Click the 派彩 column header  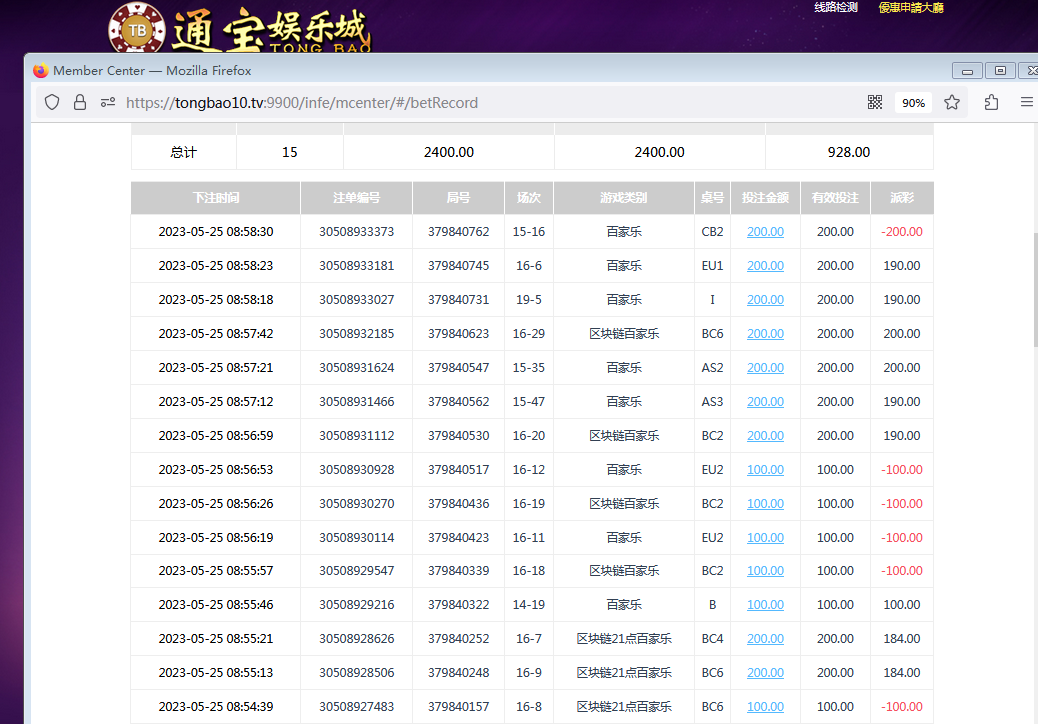click(x=902, y=198)
